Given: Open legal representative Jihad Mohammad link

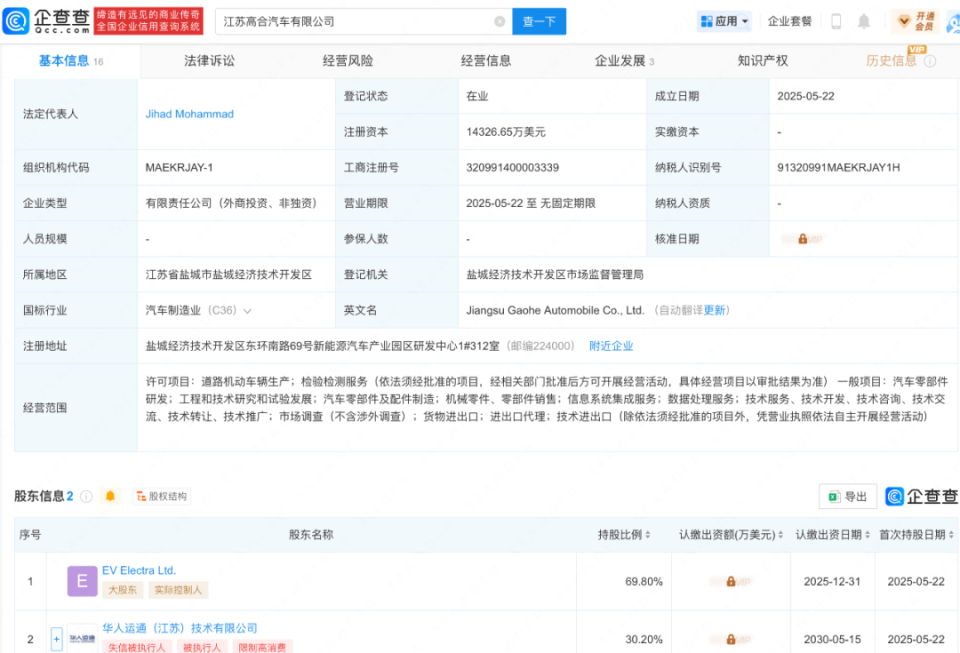Looking at the screenshot, I should [189, 114].
